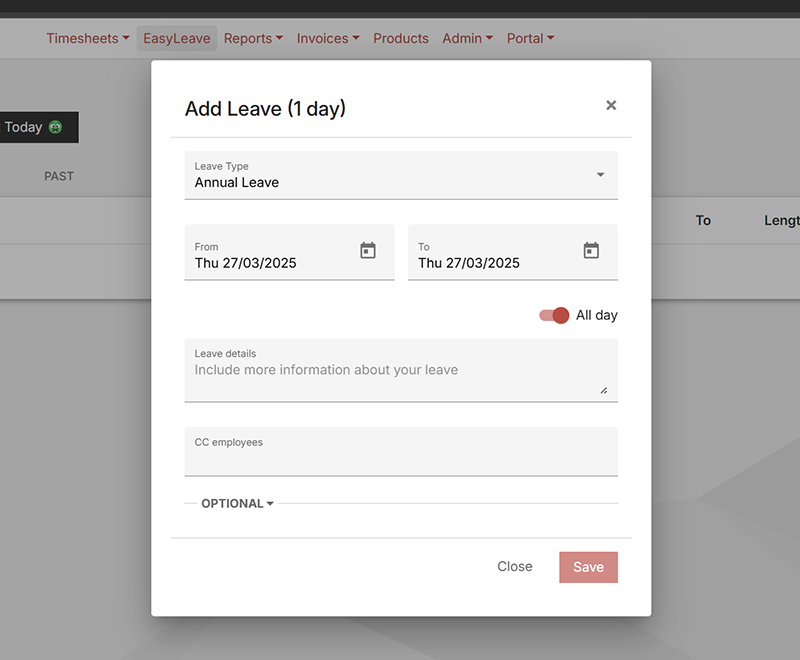Expand the OPTIONAL section
The height and width of the screenshot is (660, 800).
click(x=237, y=503)
